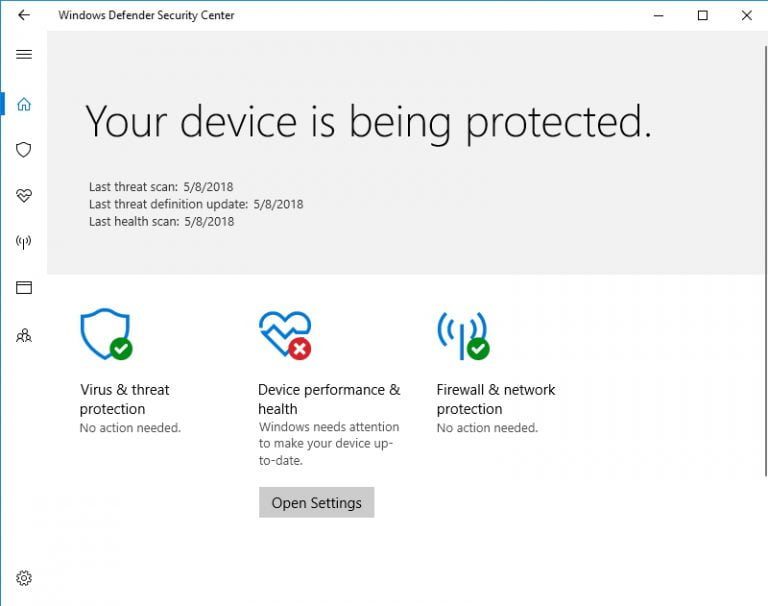Click the large shield with green checkmark

coord(105,334)
